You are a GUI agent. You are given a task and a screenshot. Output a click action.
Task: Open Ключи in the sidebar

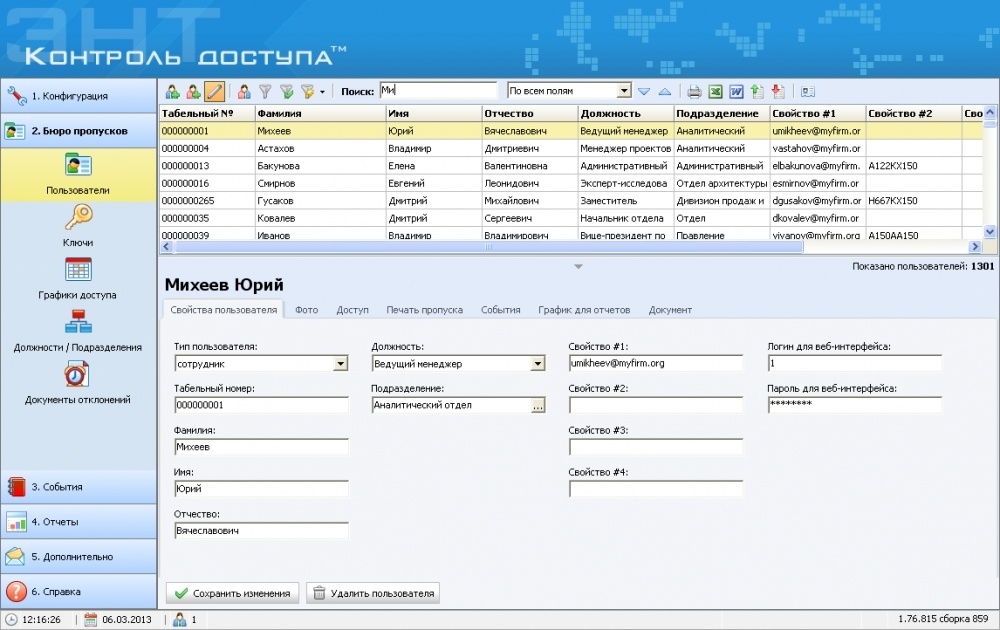coord(78,226)
